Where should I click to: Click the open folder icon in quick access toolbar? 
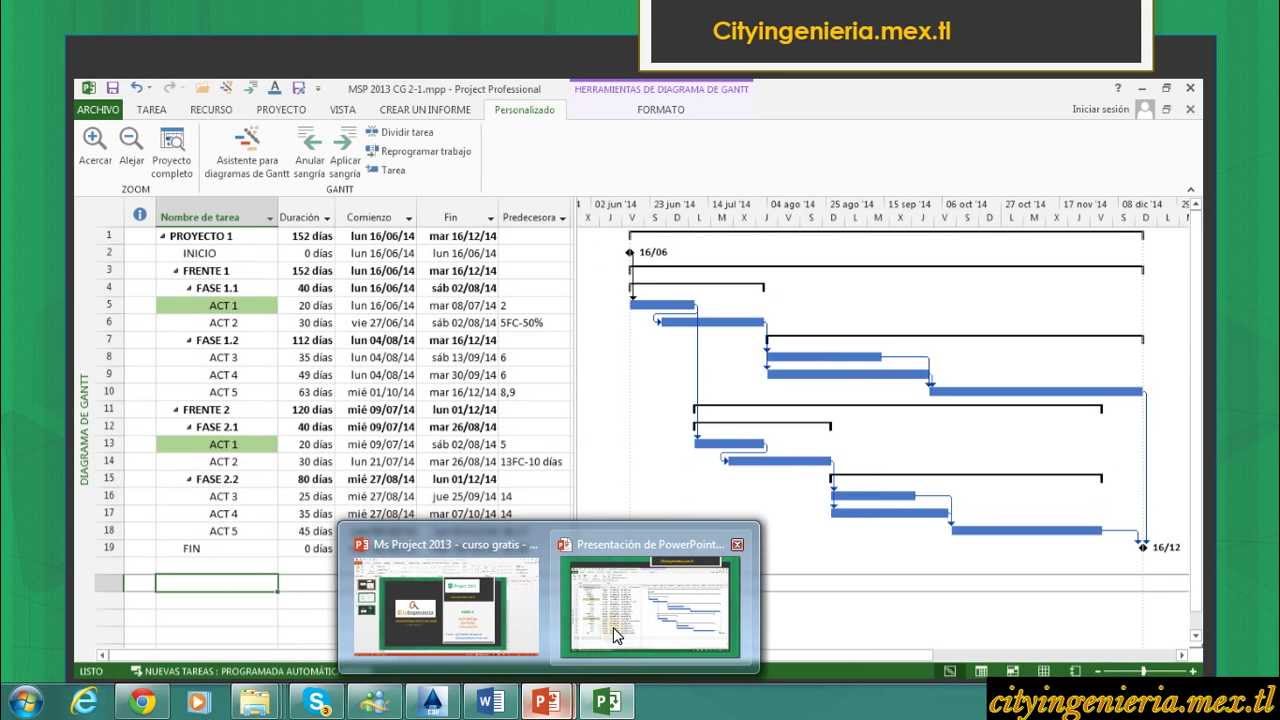coord(202,88)
